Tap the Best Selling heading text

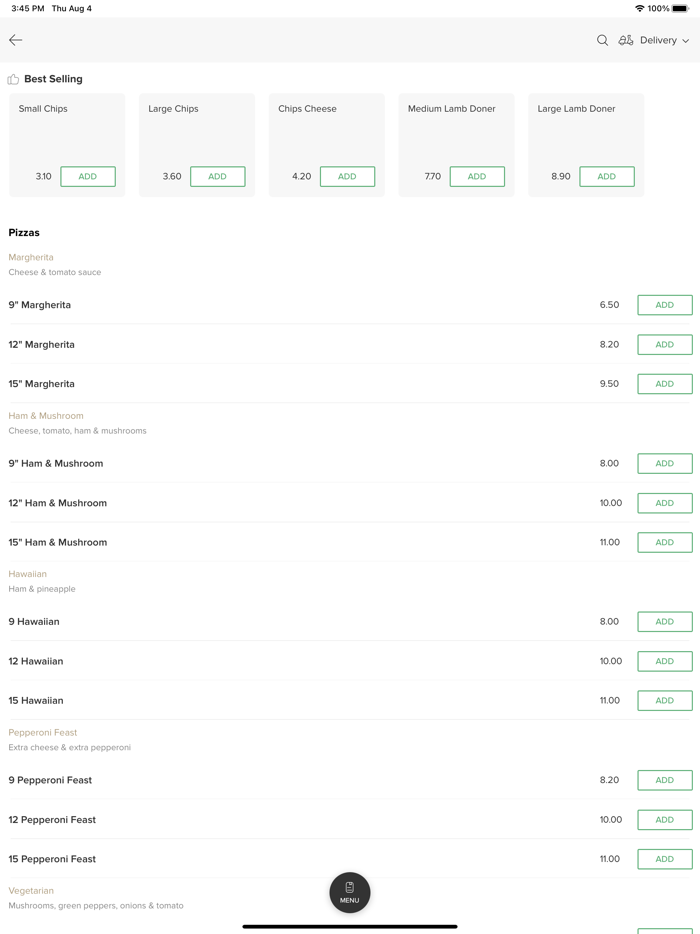(54, 79)
